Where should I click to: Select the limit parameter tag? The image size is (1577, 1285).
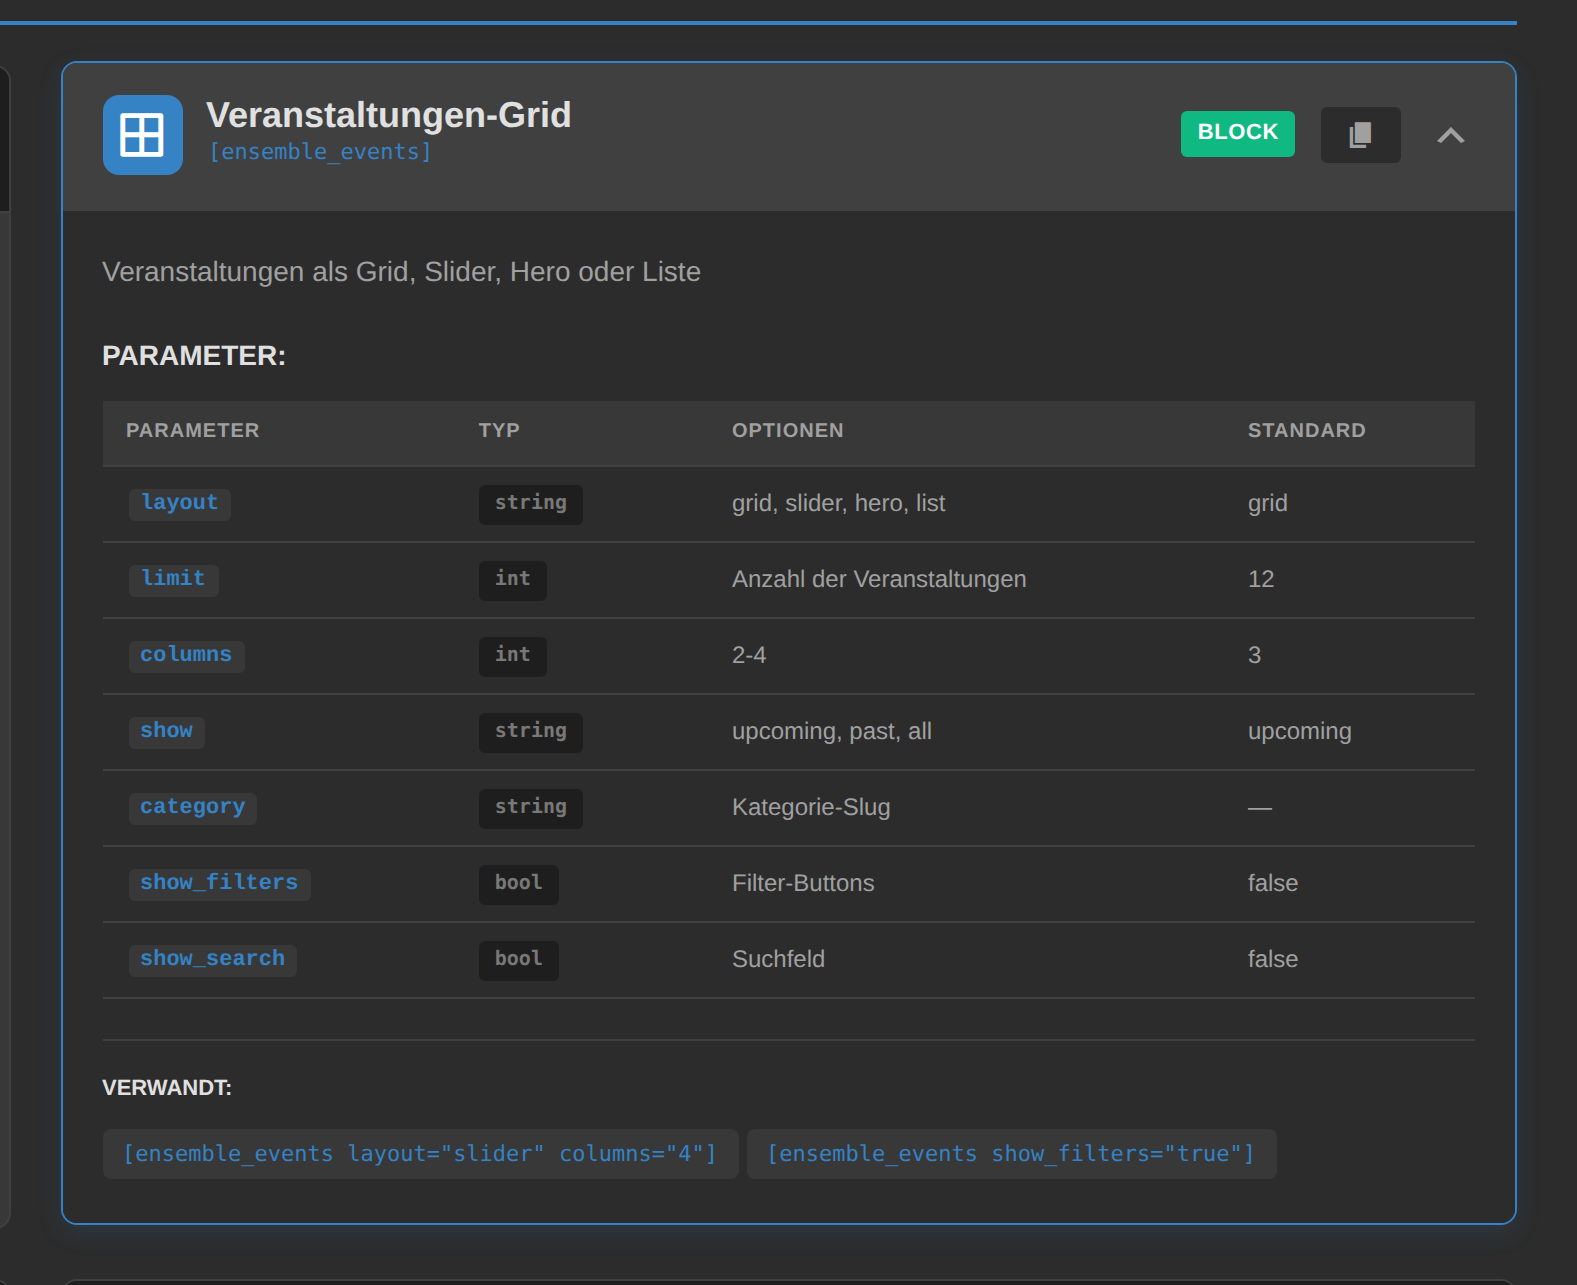[173, 579]
